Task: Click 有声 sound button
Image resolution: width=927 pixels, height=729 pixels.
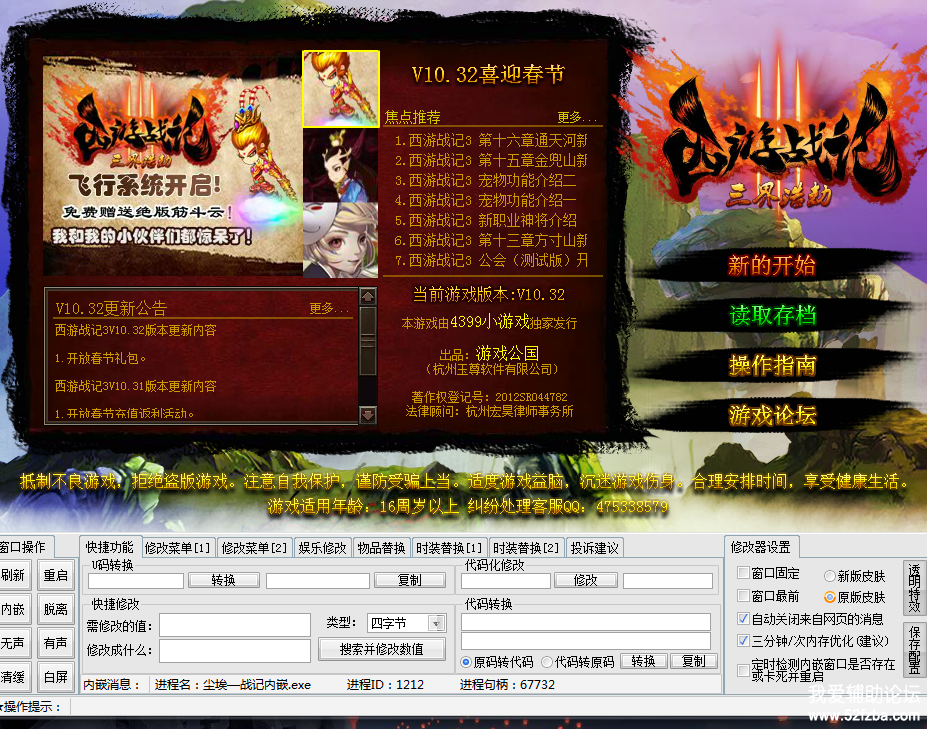Action: pyautogui.click(x=56, y=643)
